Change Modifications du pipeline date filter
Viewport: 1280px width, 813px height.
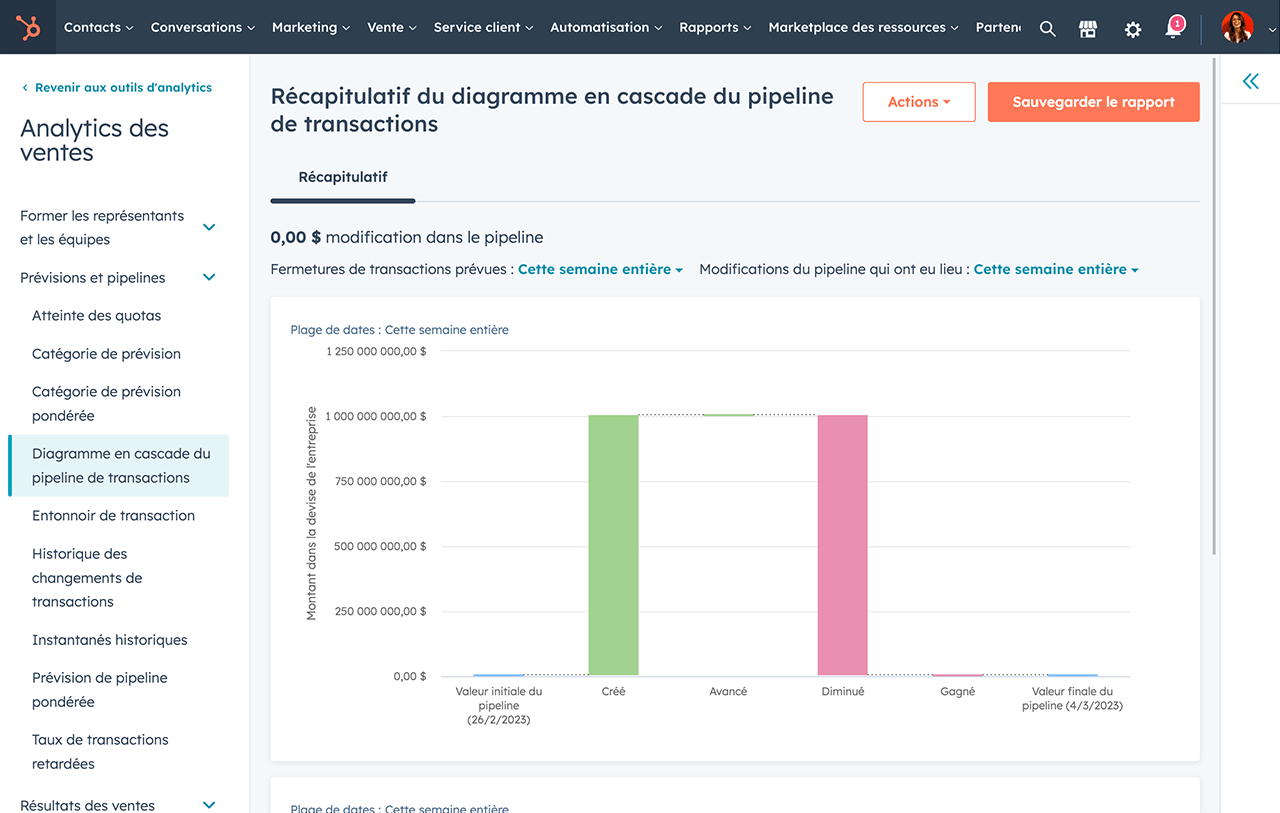[x=1055, y=269]
